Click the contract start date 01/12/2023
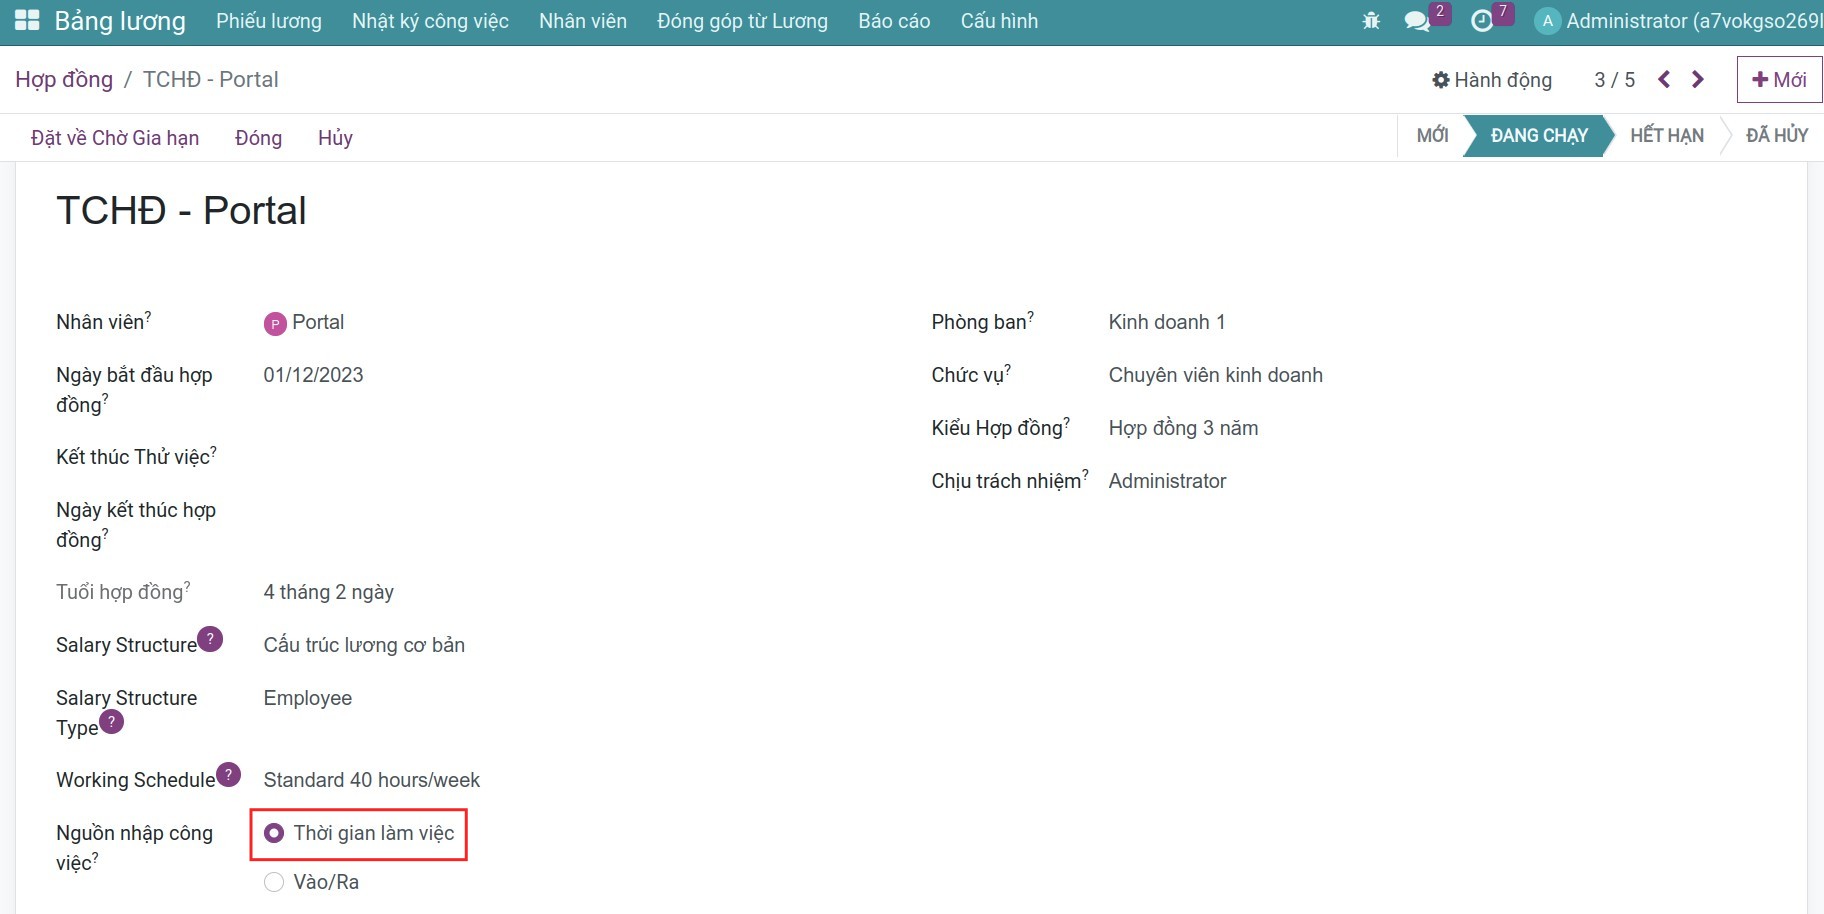 click(x=313, y=375)
